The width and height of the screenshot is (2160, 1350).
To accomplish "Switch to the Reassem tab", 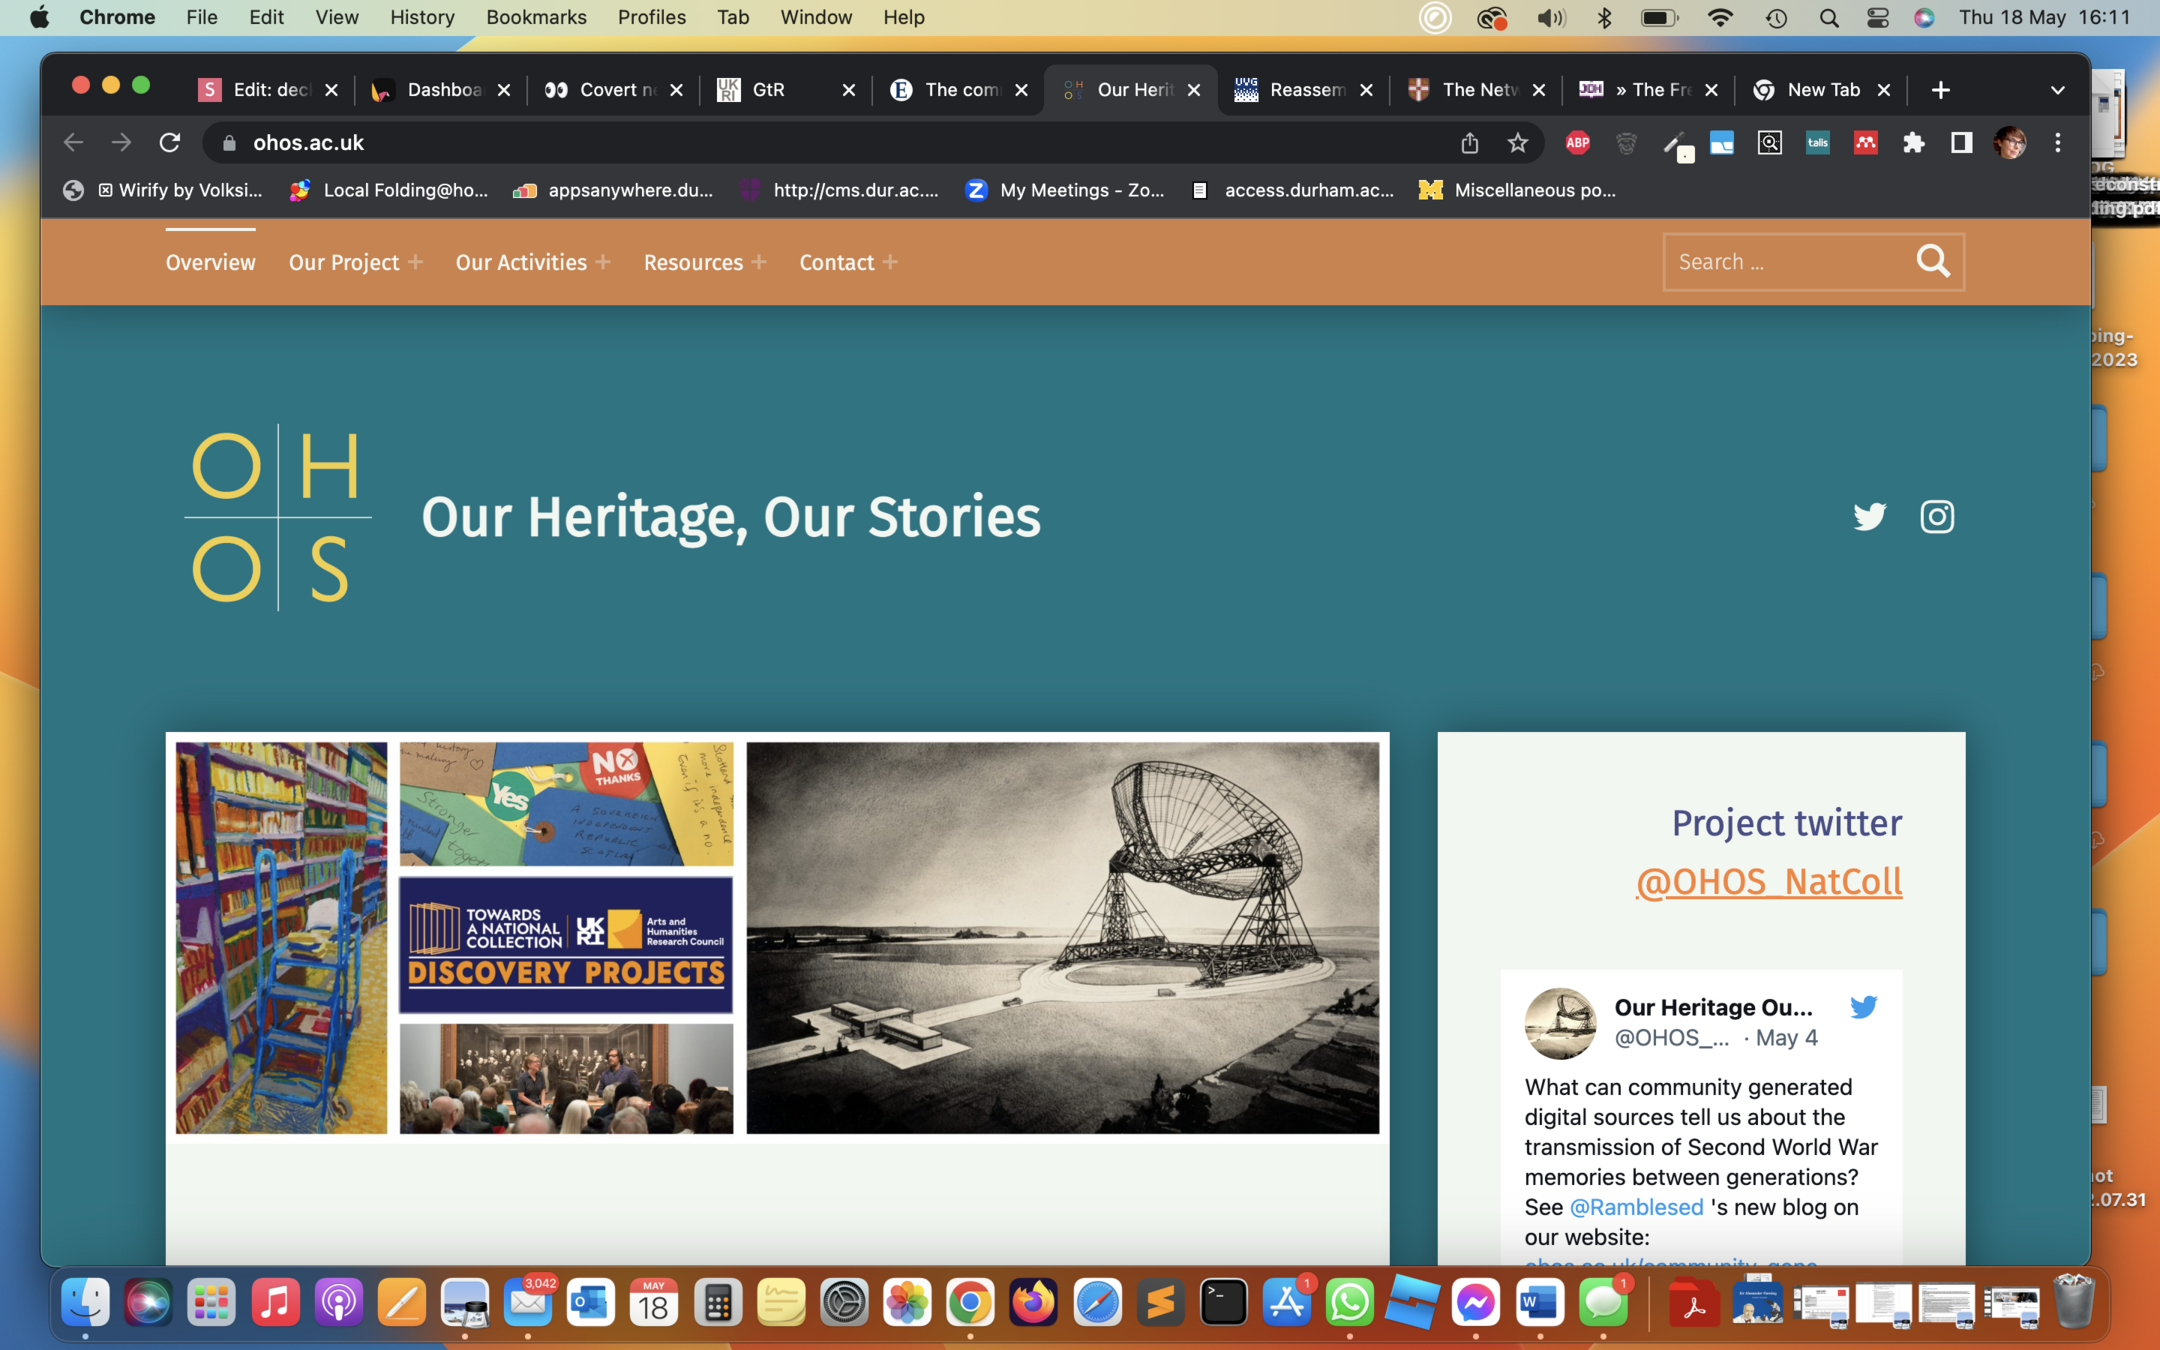I will point(1302,90).
